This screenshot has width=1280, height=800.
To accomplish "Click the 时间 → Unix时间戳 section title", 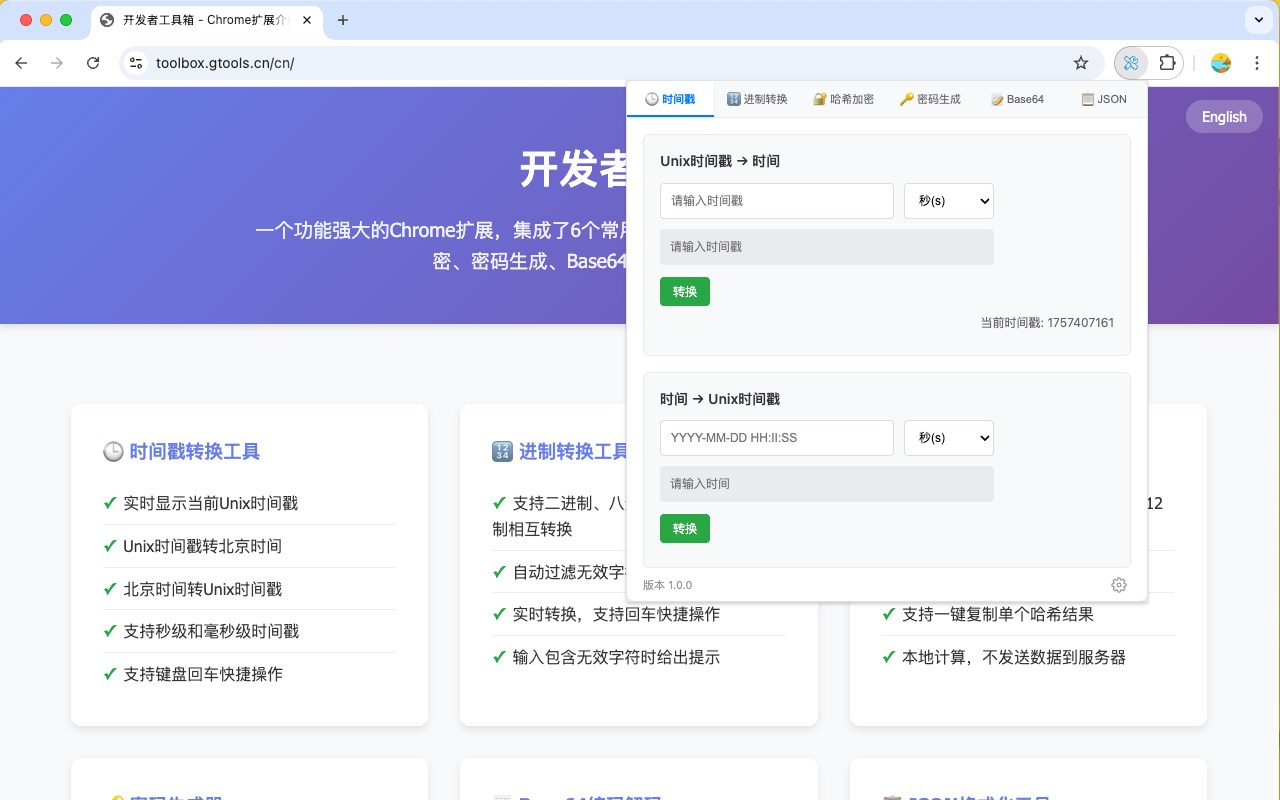I will coord(720,399).
